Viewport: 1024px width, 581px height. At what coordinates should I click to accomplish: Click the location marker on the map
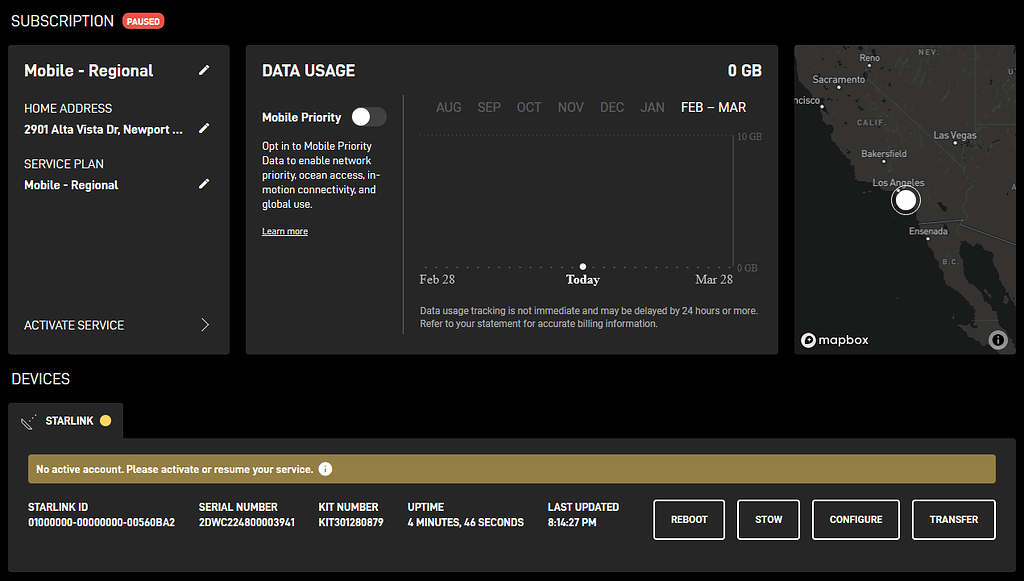(x=905, y=200)
